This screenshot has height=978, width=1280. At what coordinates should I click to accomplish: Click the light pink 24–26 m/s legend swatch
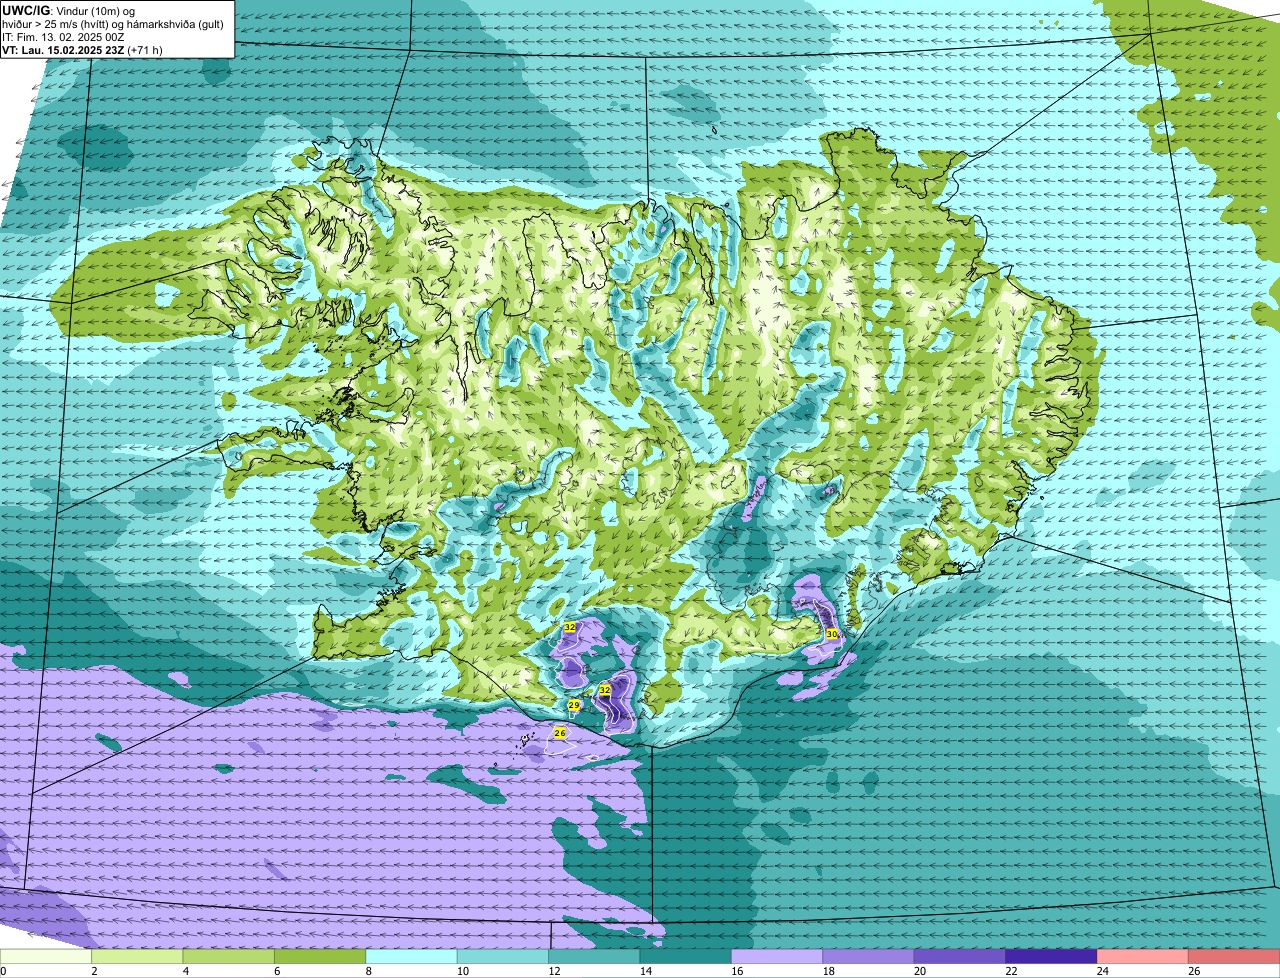pyautogui.click(x=1143, y=957)
